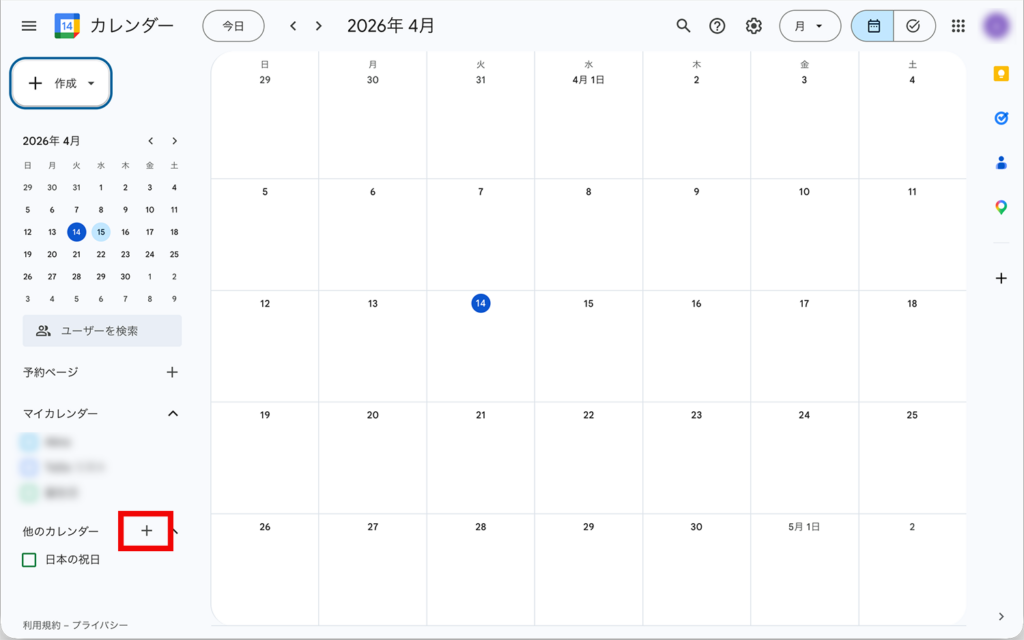1024x640 pixels.
Task: Collapse the マイカレンダー section
Action: 172,413
